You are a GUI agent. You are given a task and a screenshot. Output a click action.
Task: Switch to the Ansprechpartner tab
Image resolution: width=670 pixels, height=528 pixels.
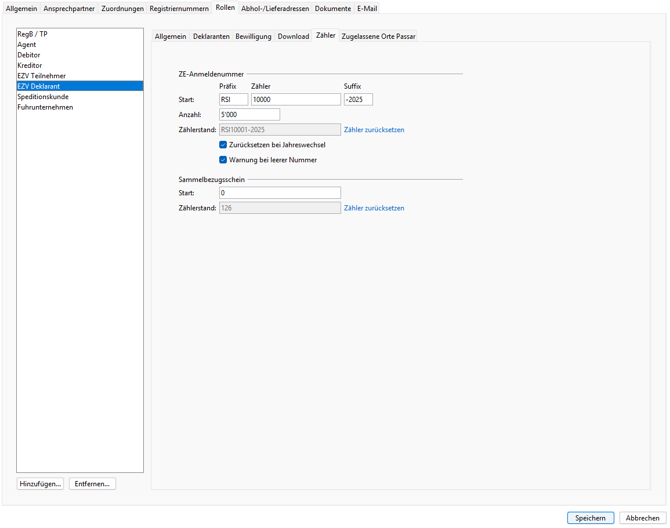pyautogui.click(x=69, y=8)
